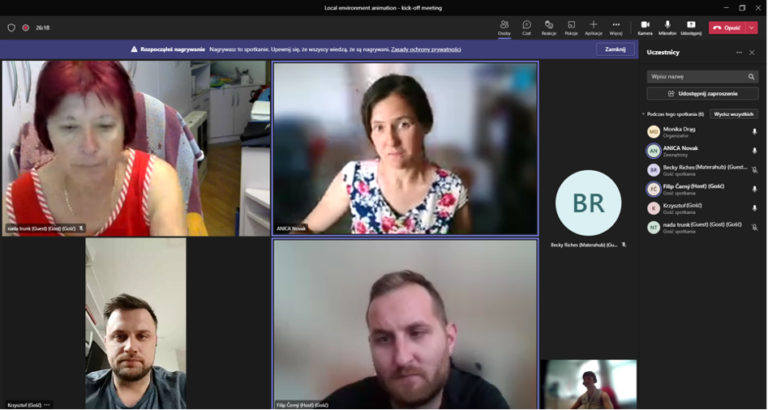Viewport: 768px width, 410px height.
Task: Close the Uczestnicy panel with X
Action: pyautogui.click(x=753, y=52)
